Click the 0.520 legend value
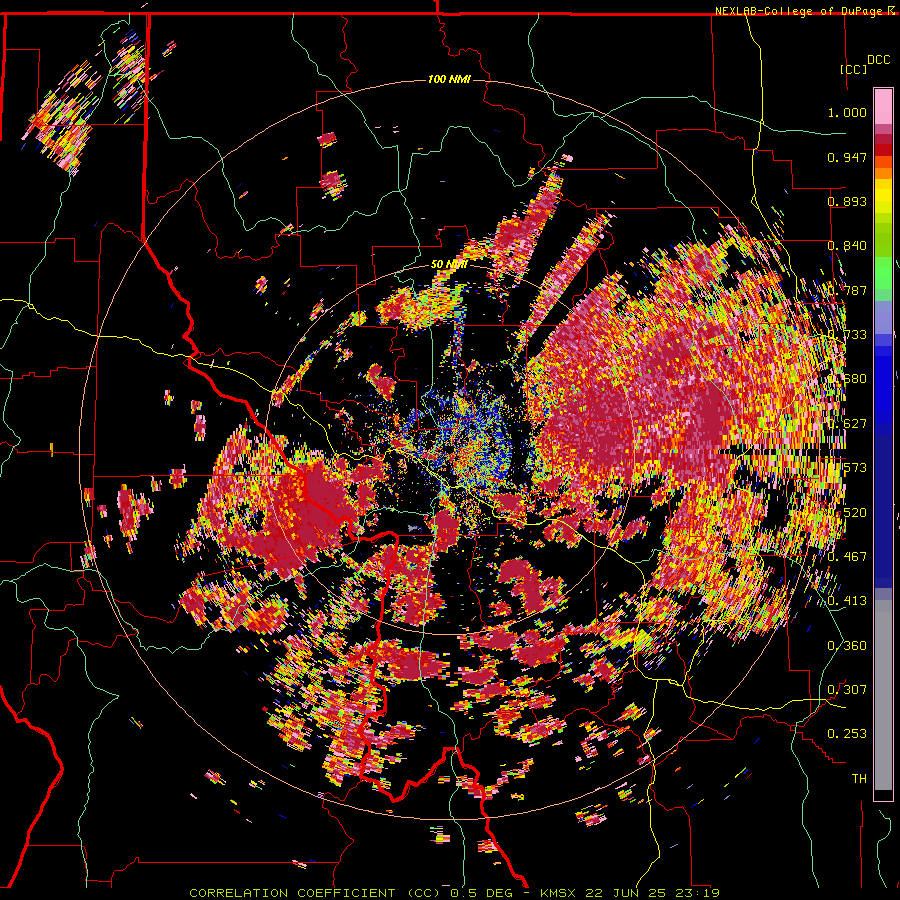 tap(847, 513)
